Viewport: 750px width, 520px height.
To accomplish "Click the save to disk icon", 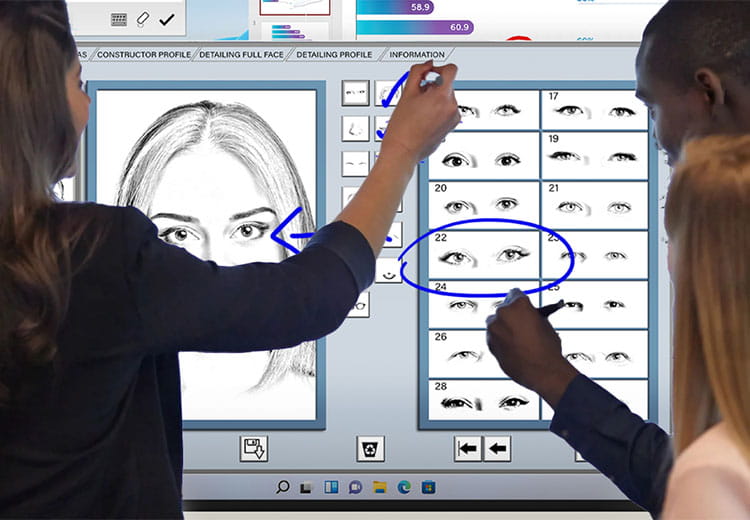I will click(x=254, y=448).
